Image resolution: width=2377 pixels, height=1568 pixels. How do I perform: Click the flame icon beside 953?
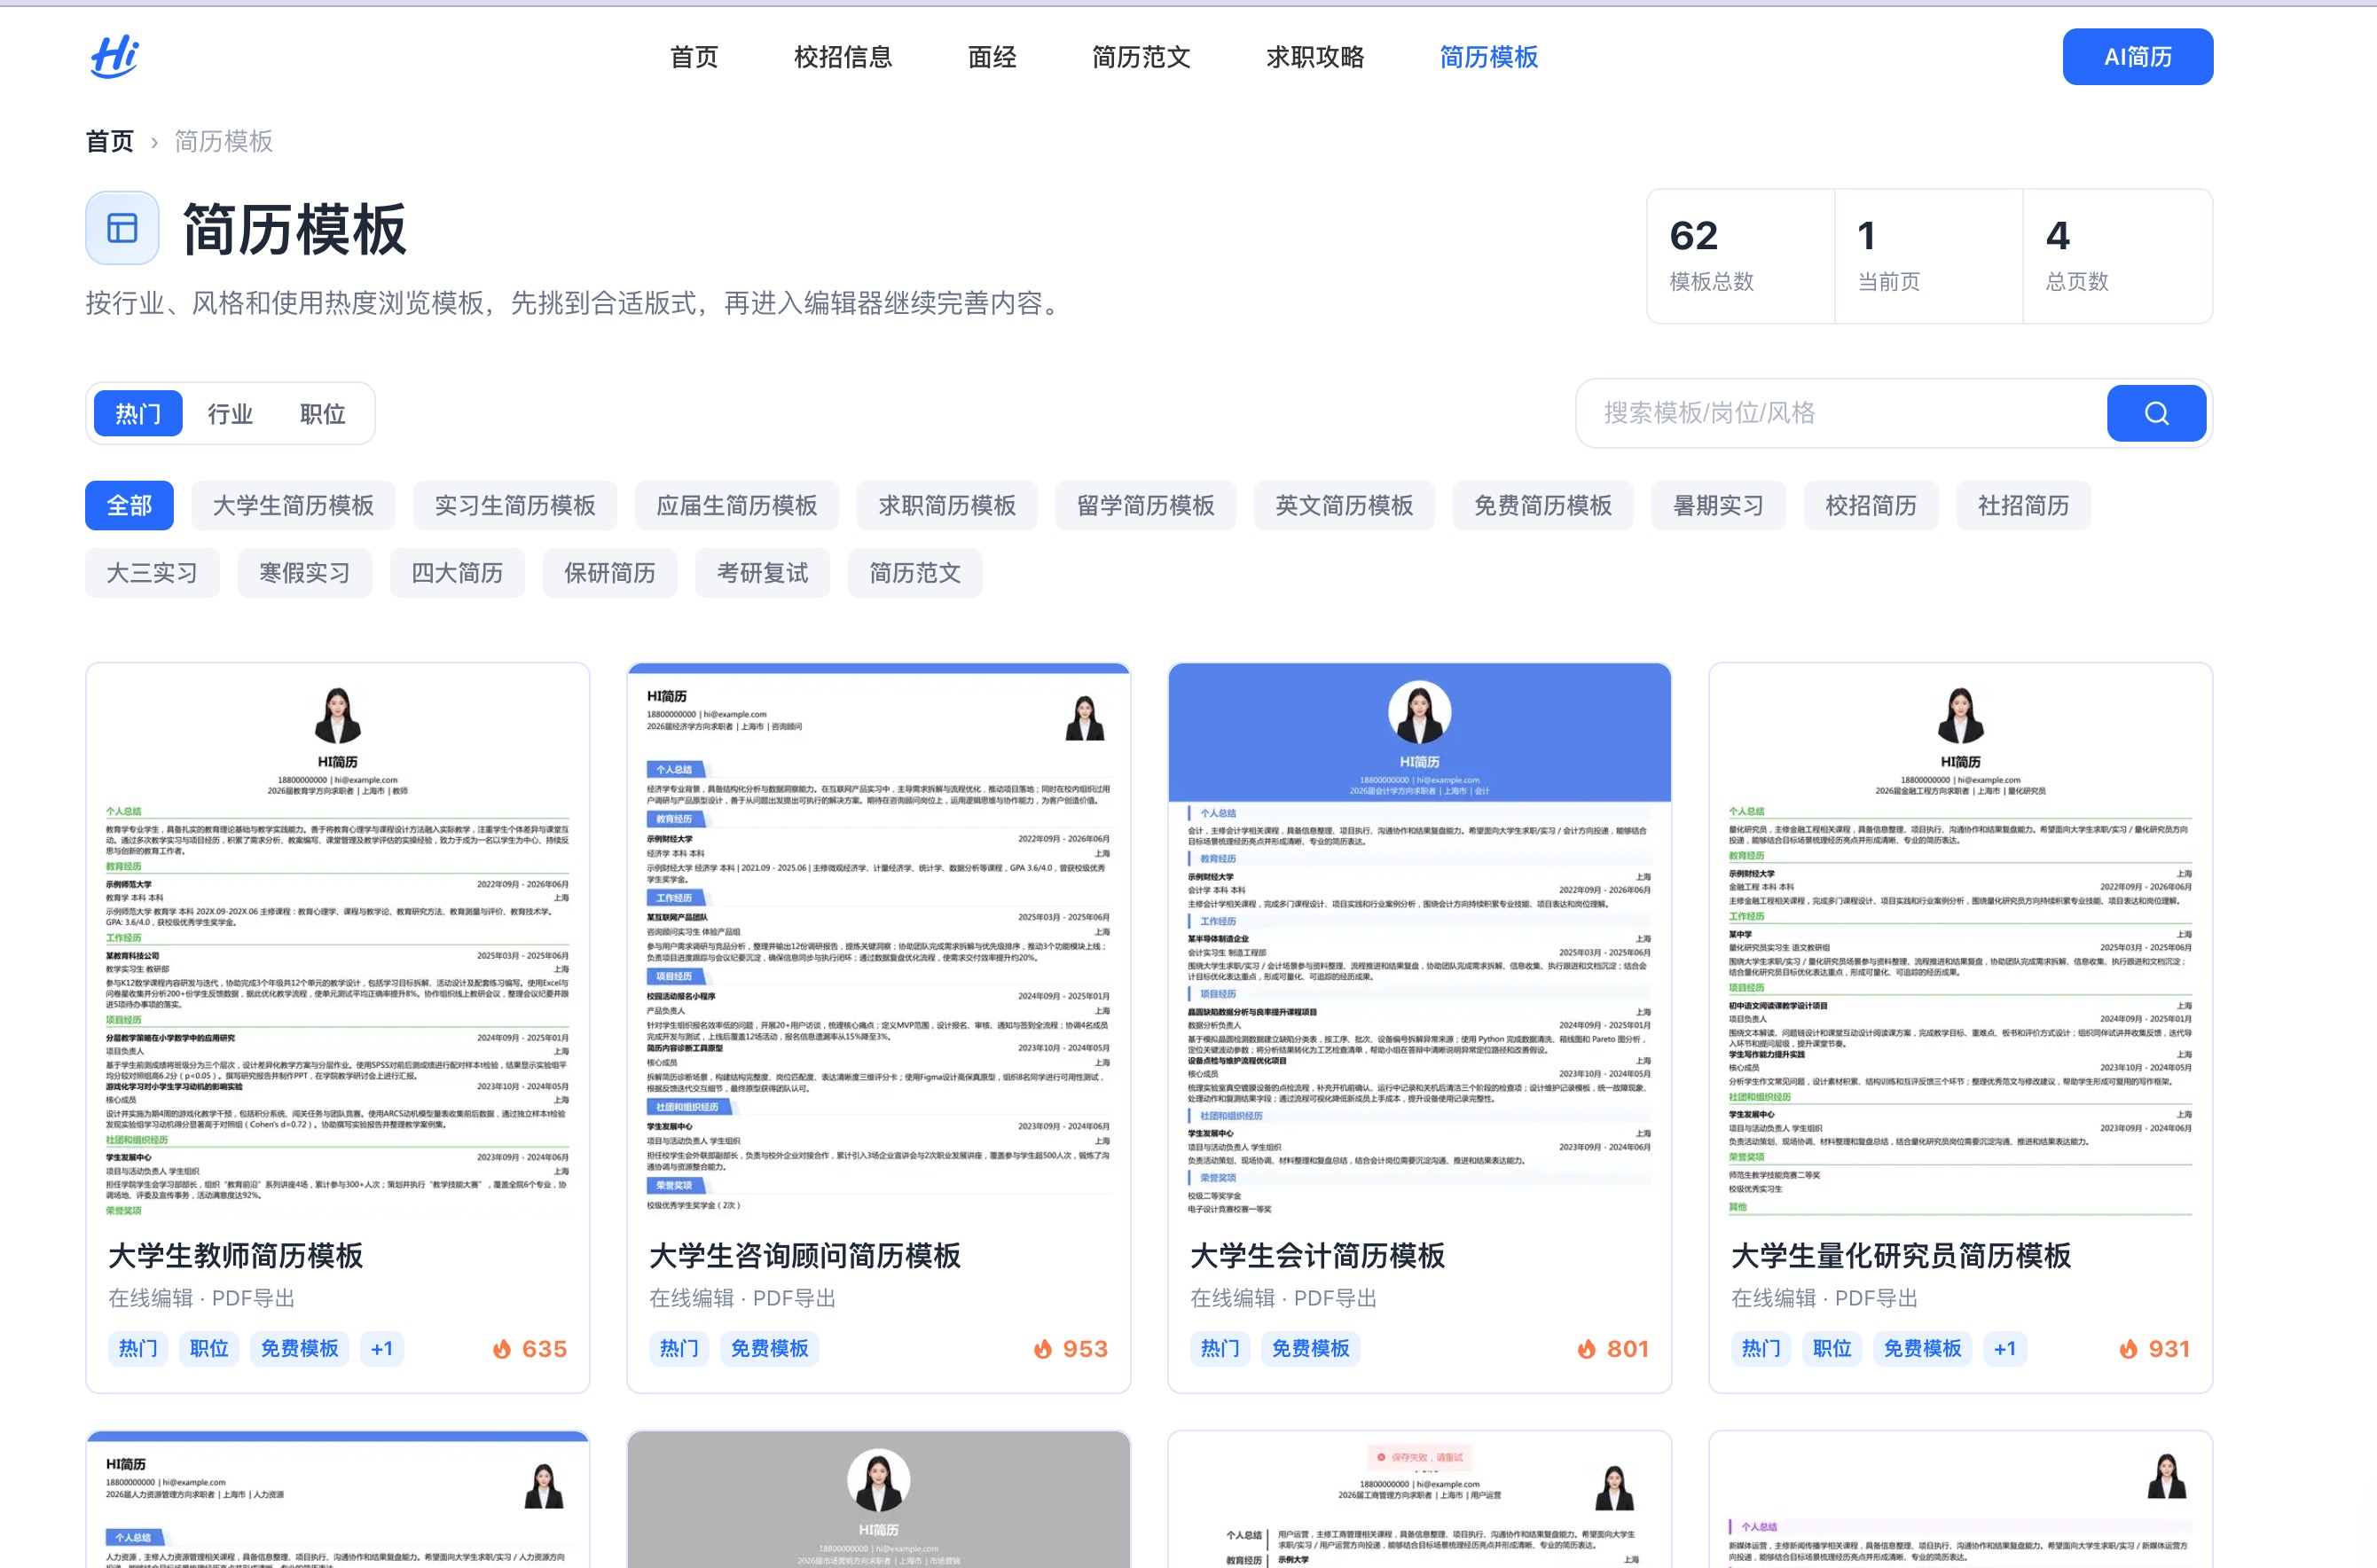pyautogui.click(x=1043, y=1349)
